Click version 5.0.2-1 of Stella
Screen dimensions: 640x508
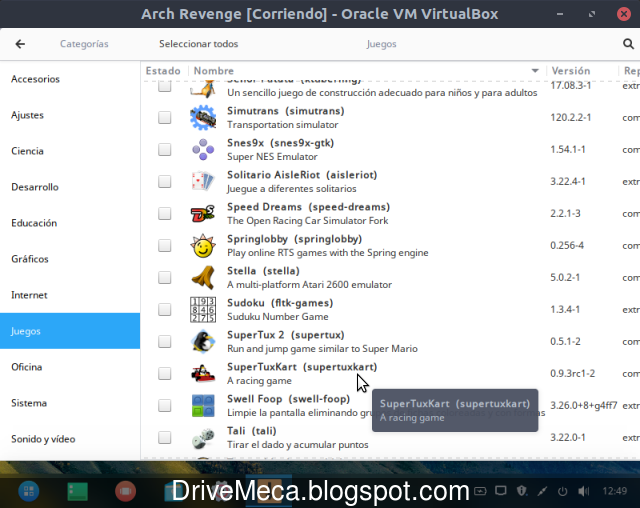[x=565, y=277]
